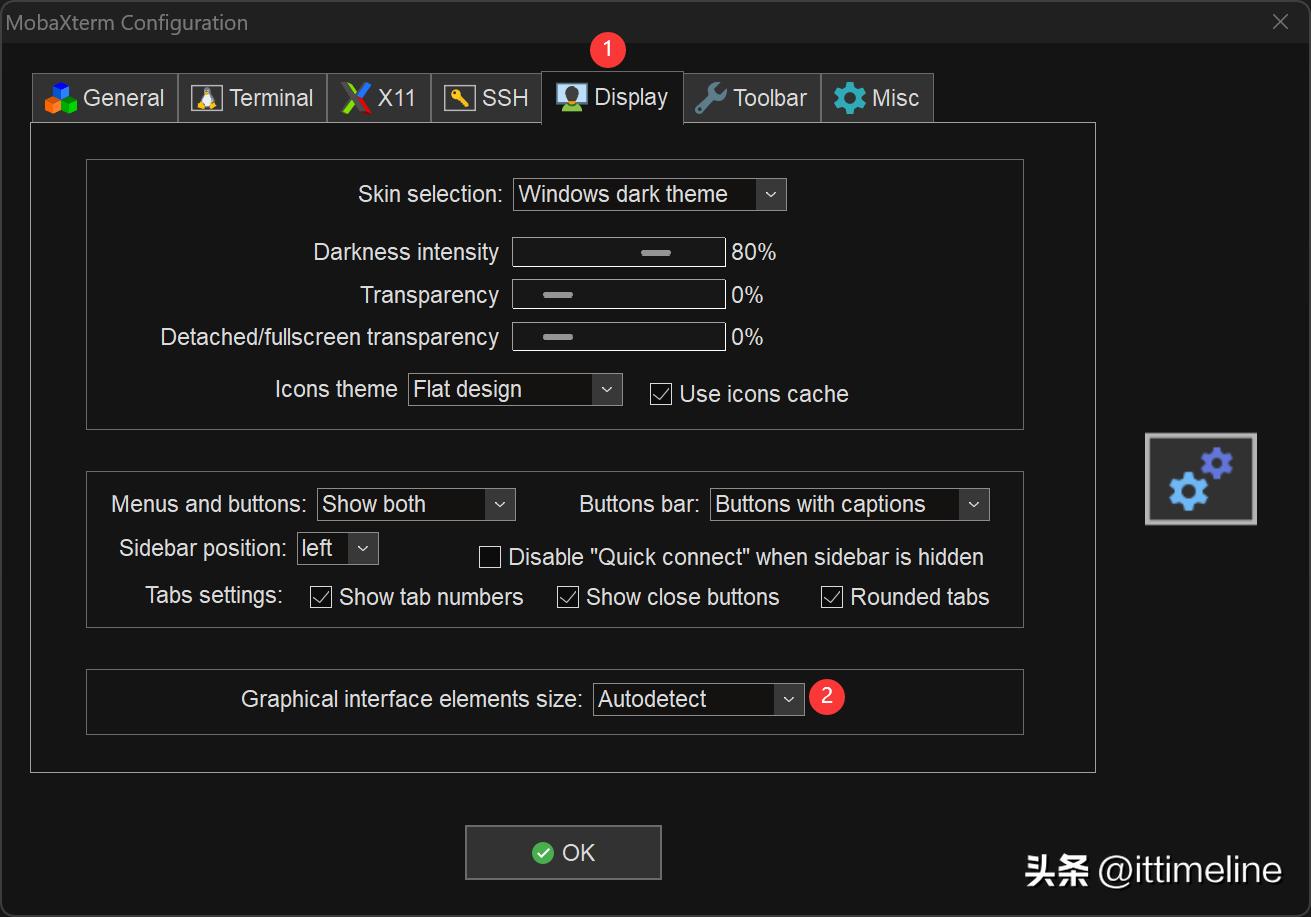Click the Transparency slider handle

(x=557, y=295)
